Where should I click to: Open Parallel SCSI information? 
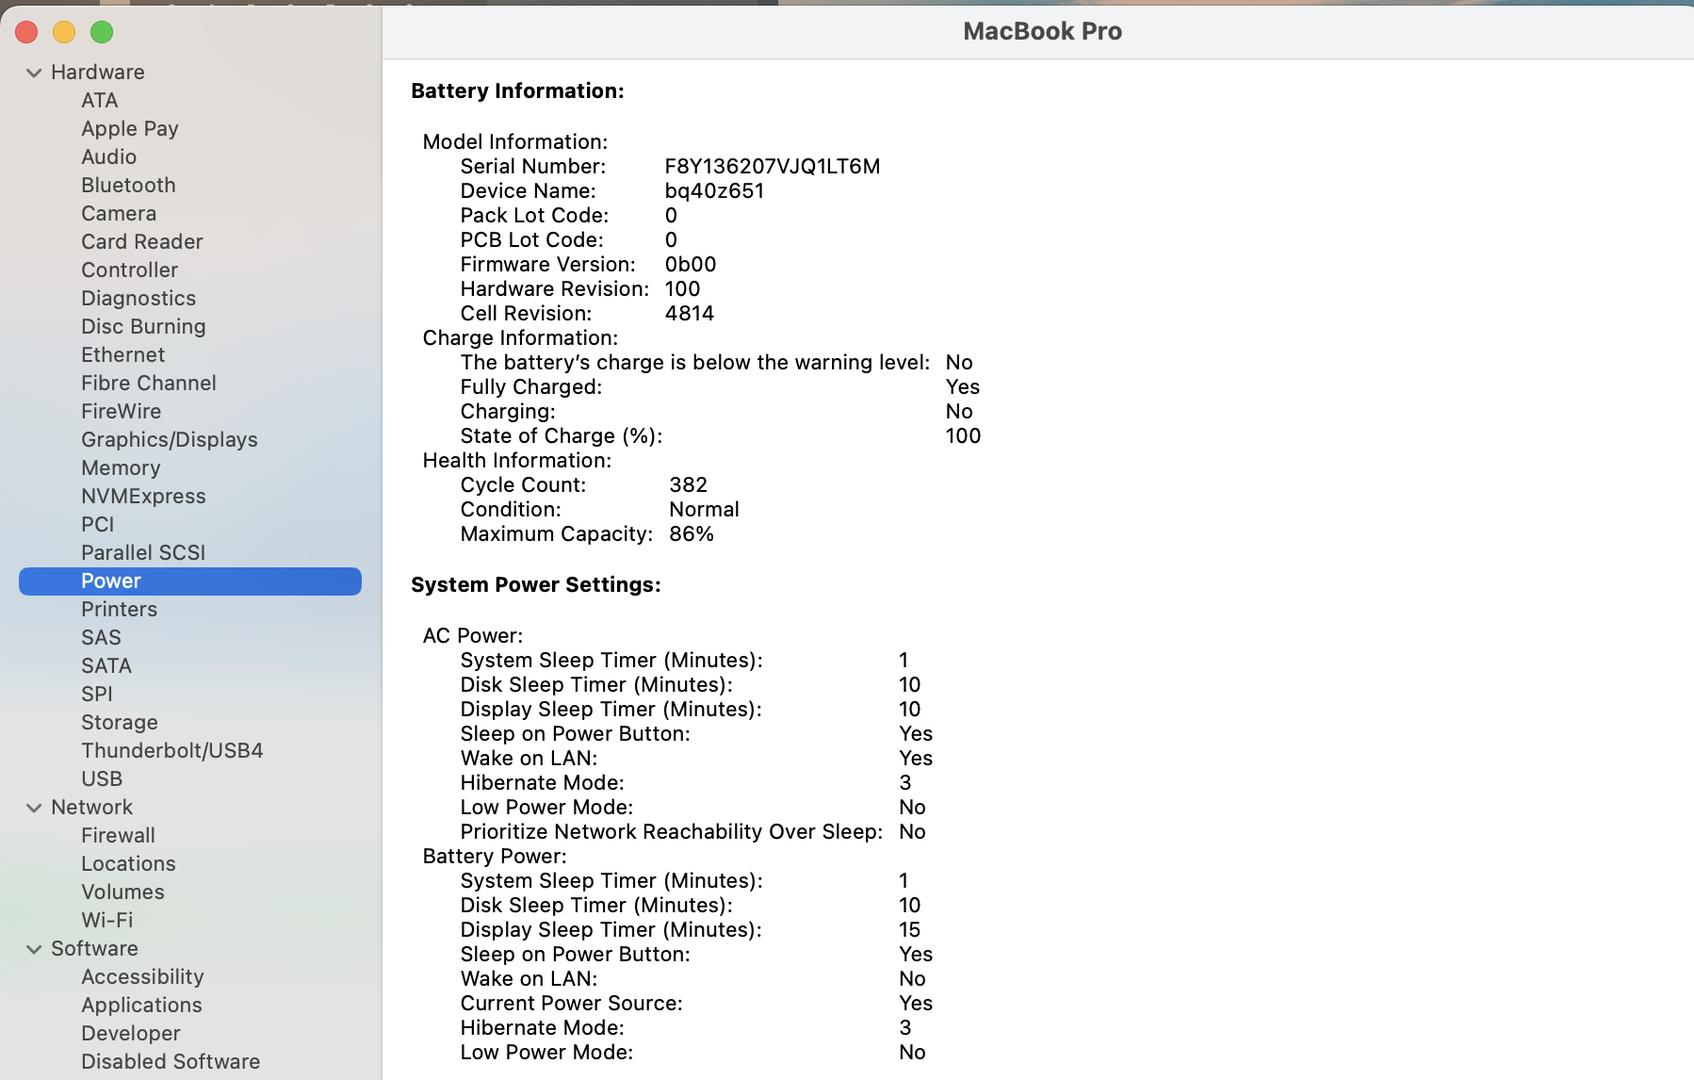[142, 552]
